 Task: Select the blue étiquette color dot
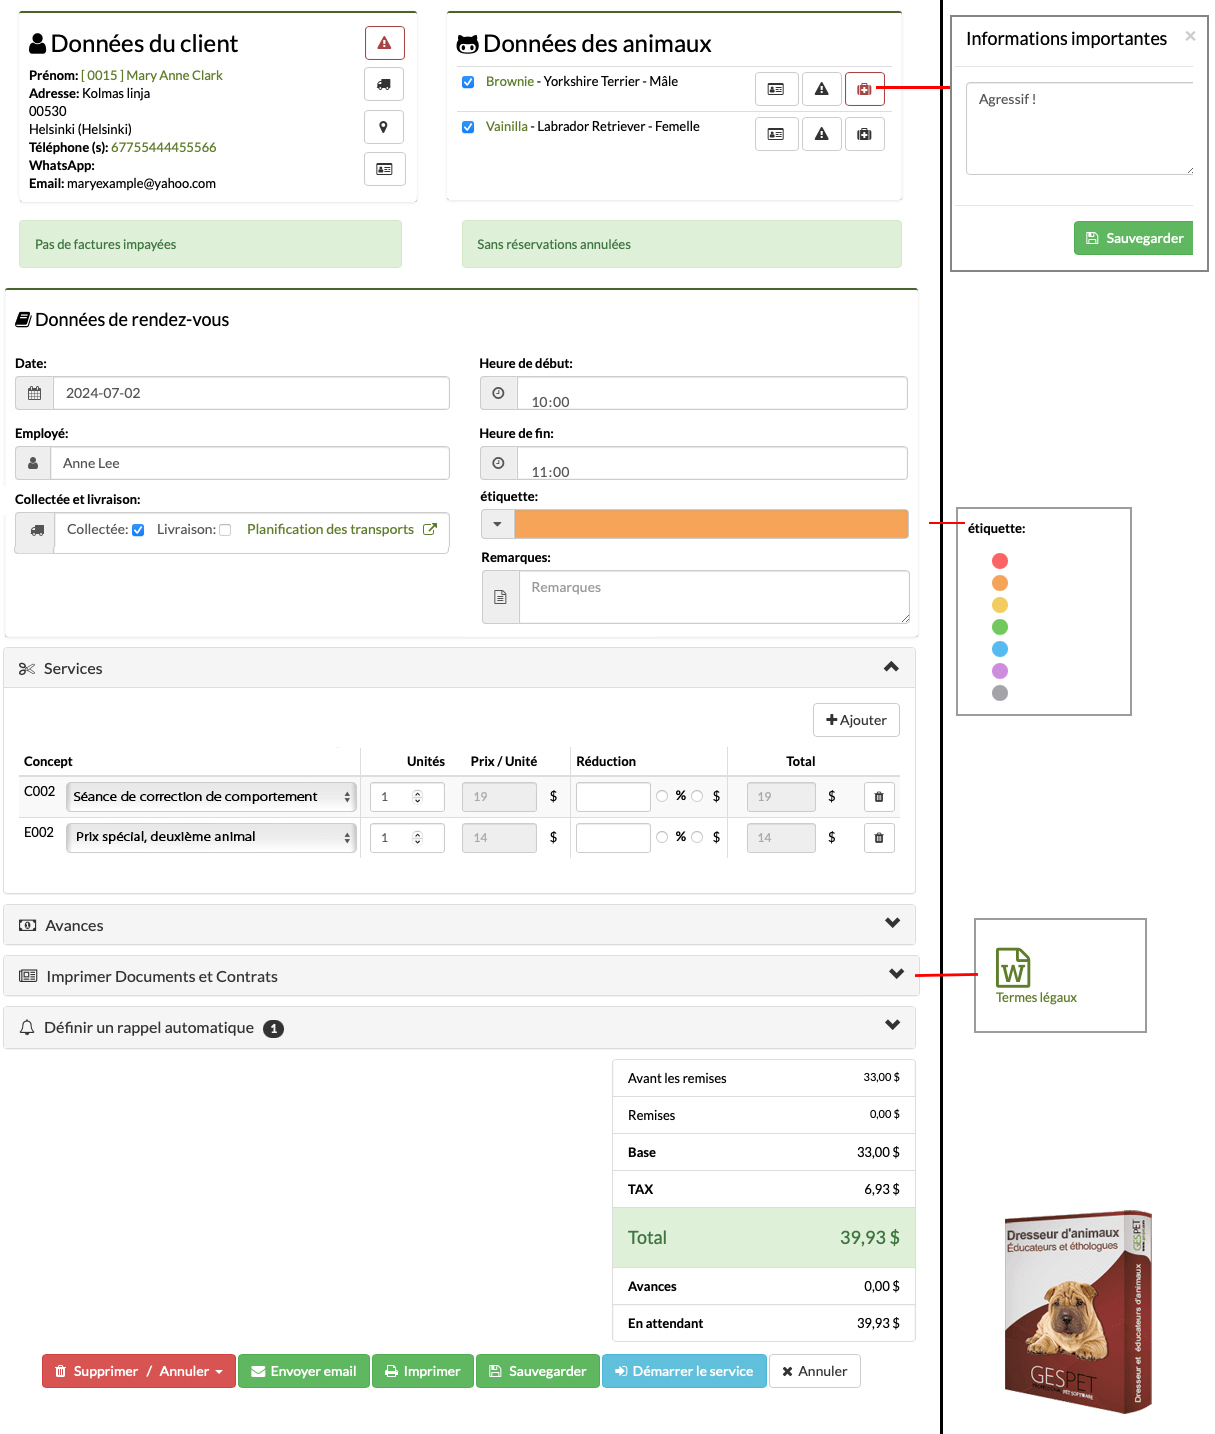coord(1000,649)
